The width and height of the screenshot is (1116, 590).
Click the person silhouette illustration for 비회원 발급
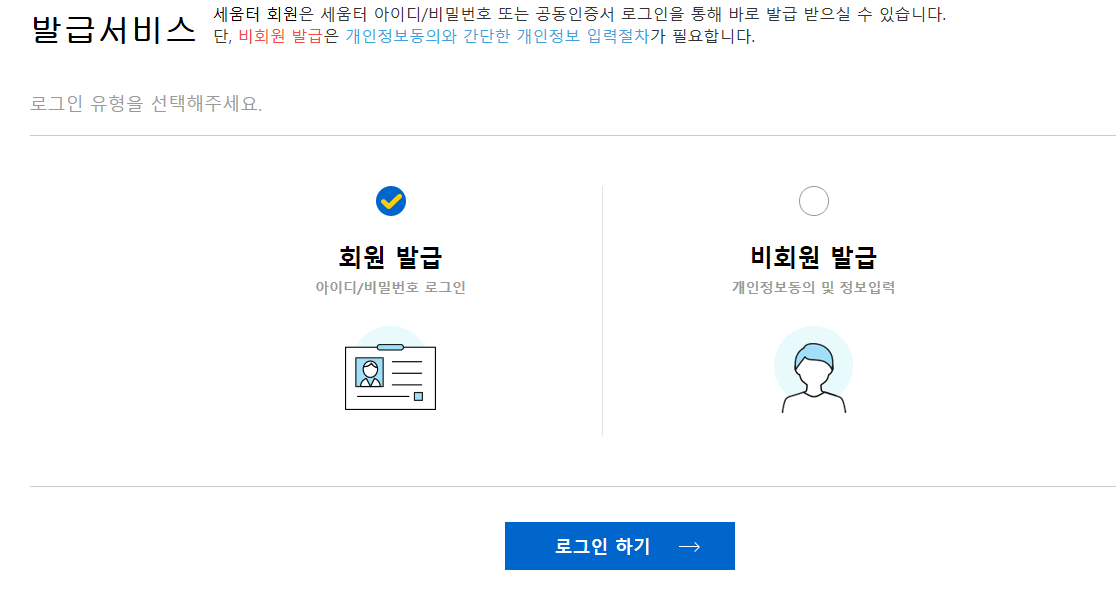pos(814,370)
